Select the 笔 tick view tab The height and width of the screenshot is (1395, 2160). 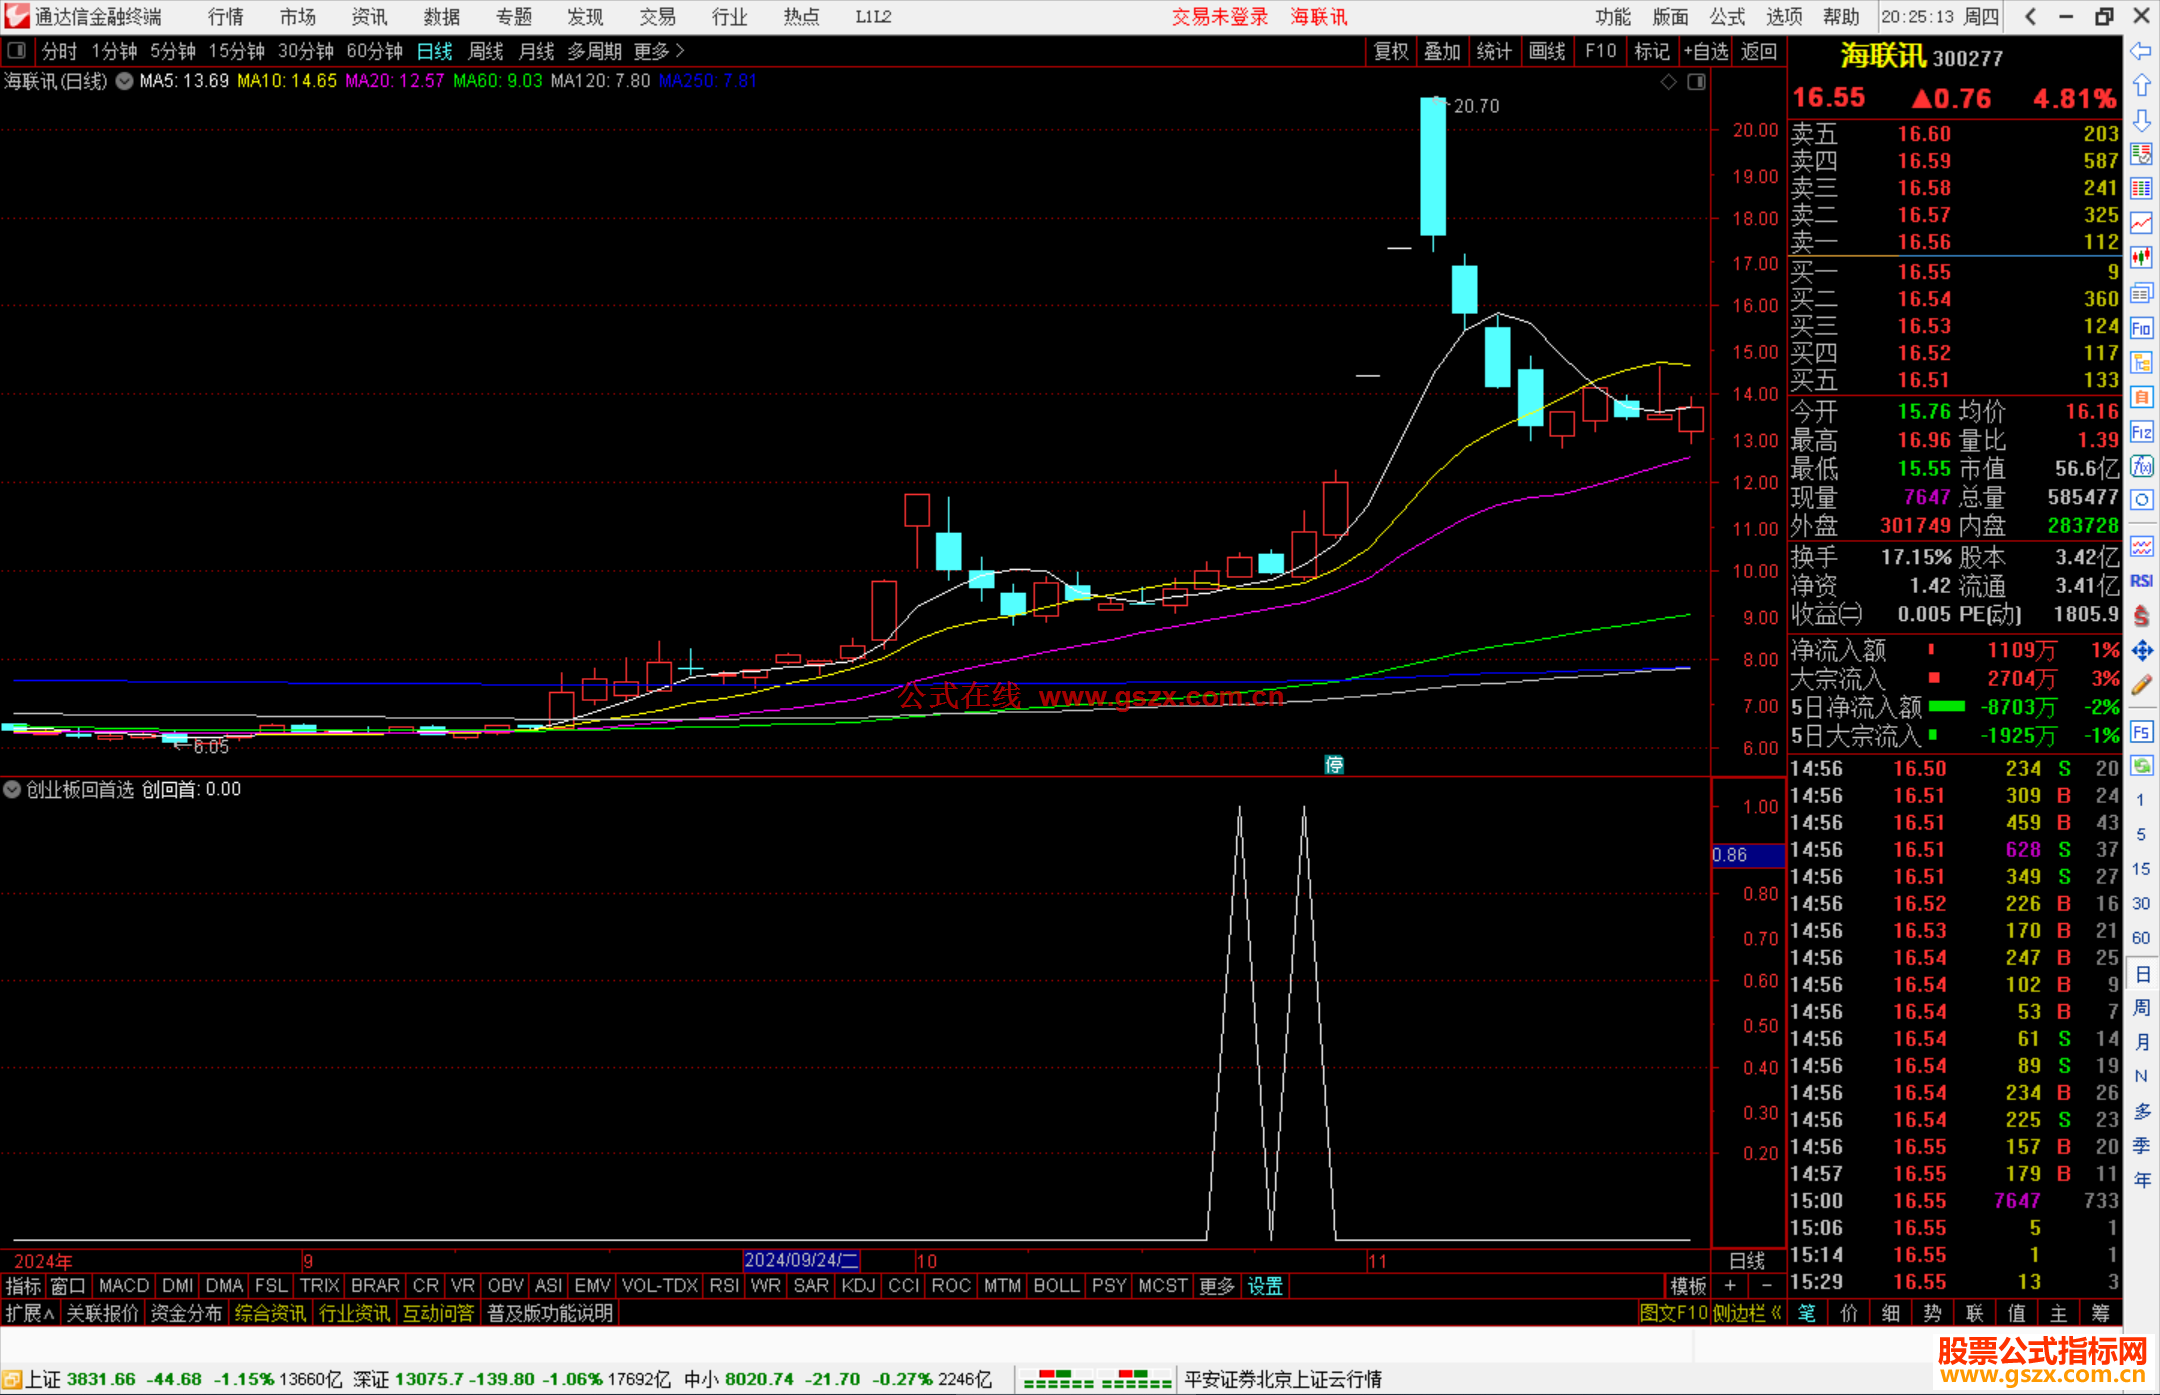tap(1807, 1313)
